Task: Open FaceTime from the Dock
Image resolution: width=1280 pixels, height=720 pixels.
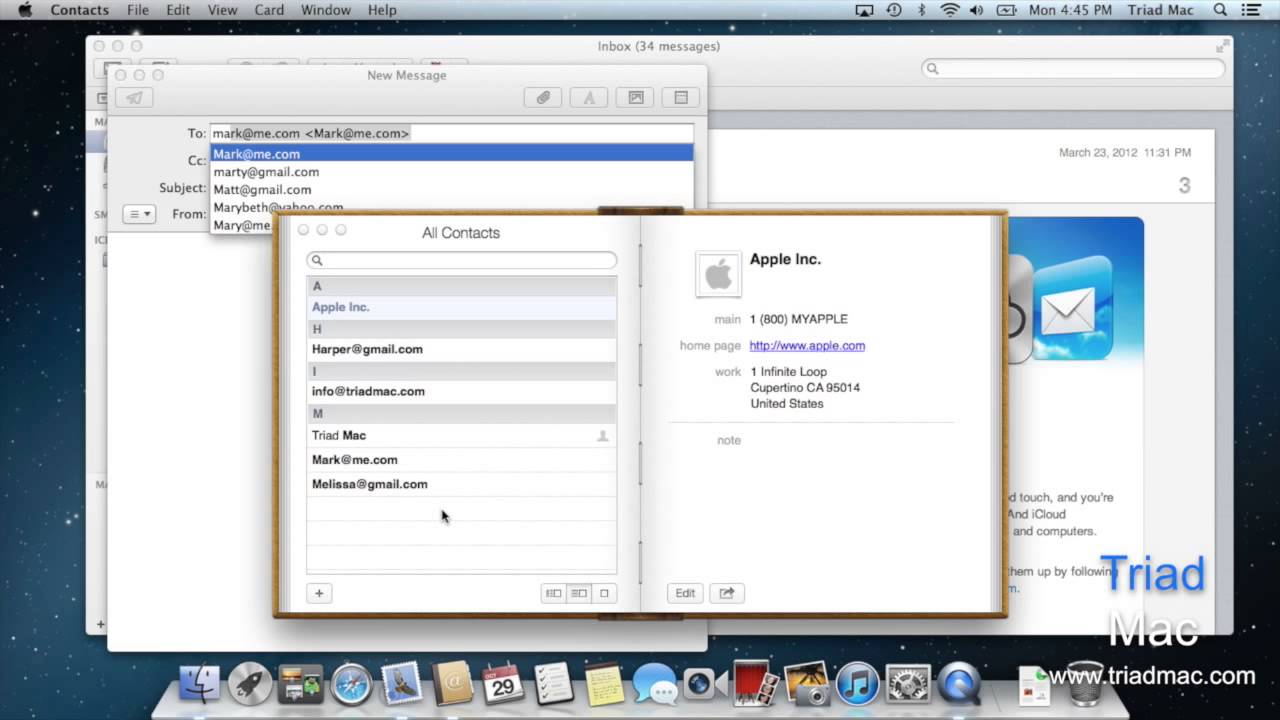Action: tap(705, 684)
